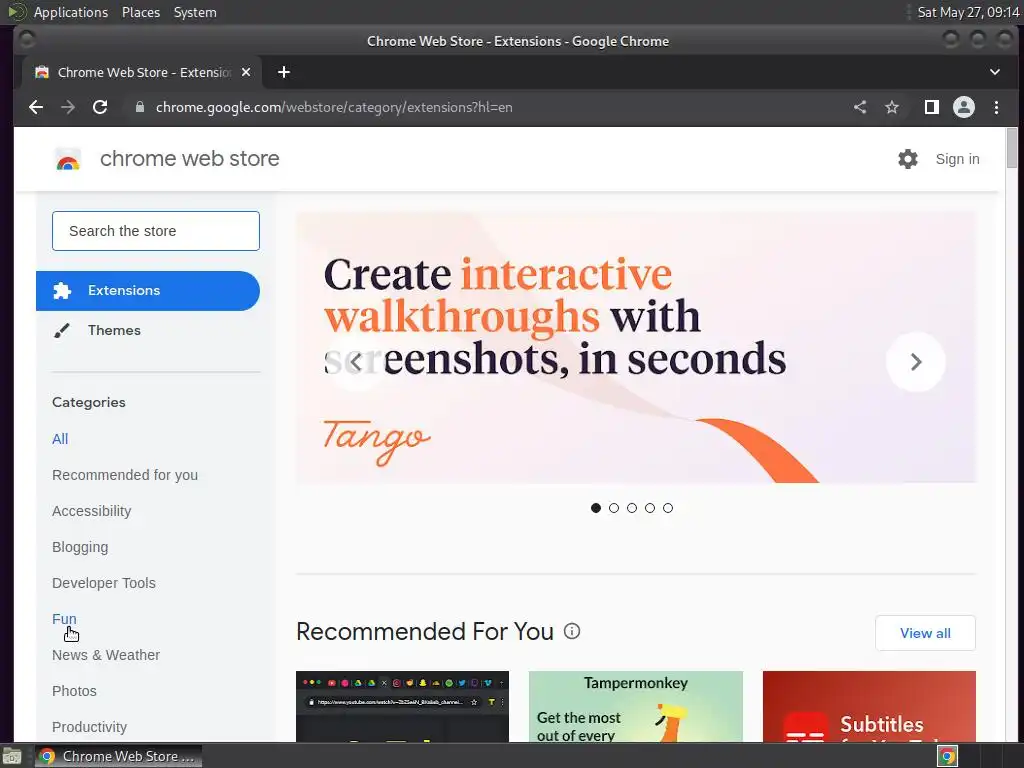
Task: Click the browser forward arrow
Action: [x=68, y=107]
